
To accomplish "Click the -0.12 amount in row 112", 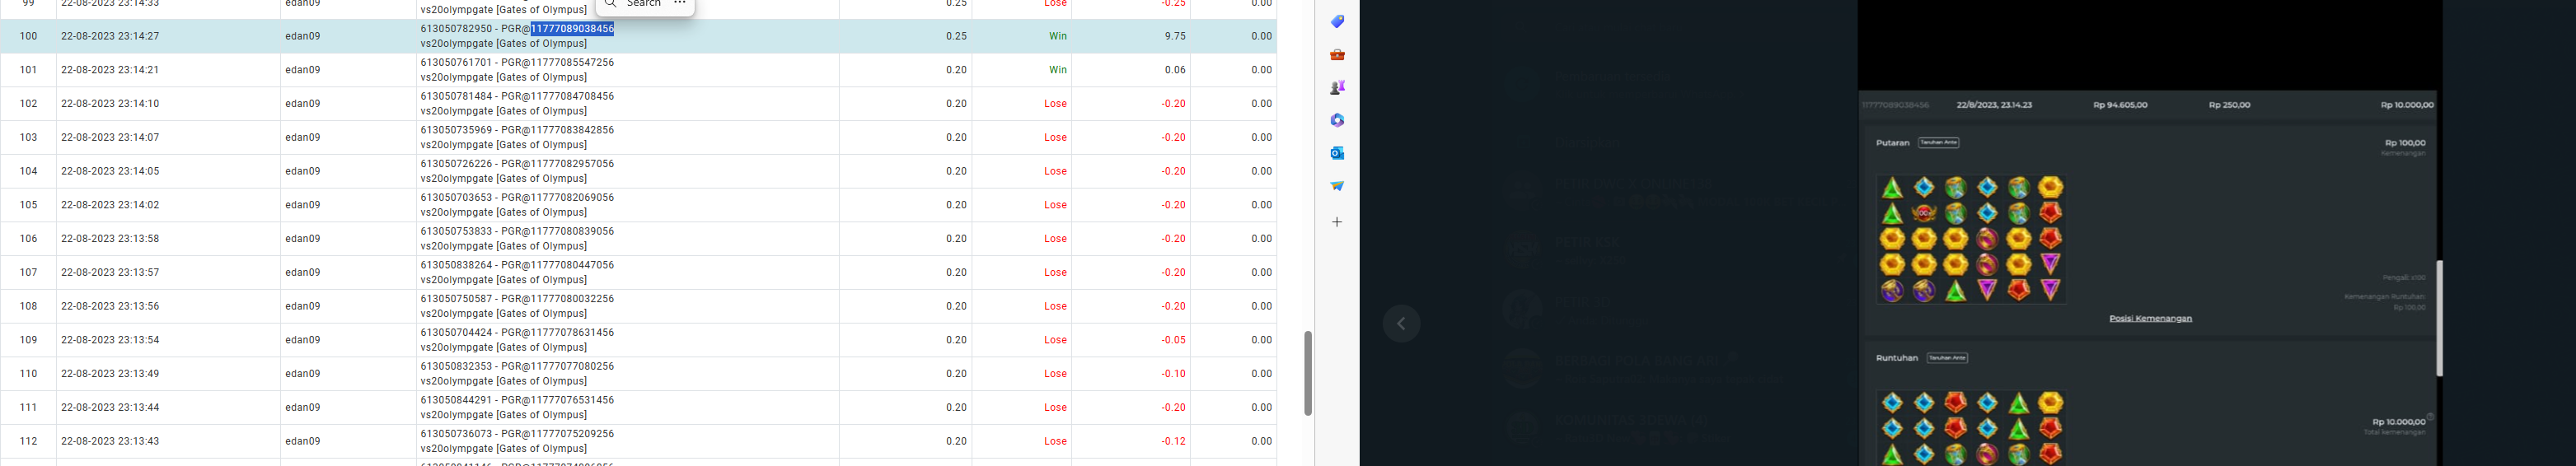I will 1173,441.
